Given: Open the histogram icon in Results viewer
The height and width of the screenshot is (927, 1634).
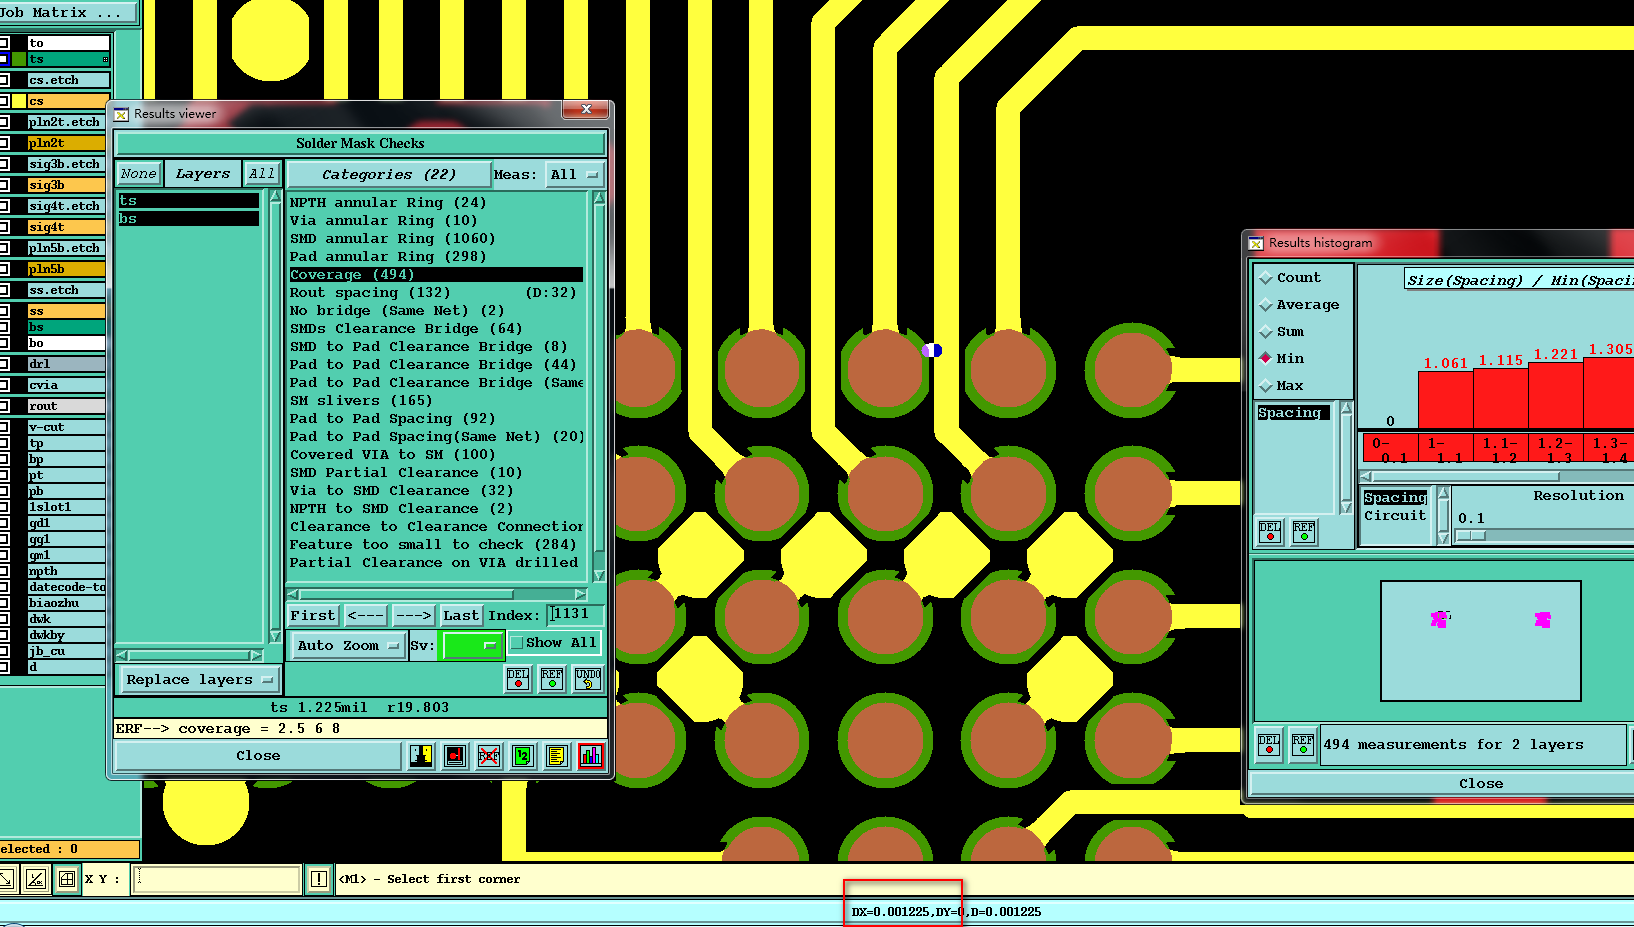Looking at the screenshot, I should click(x=591, y=756).
